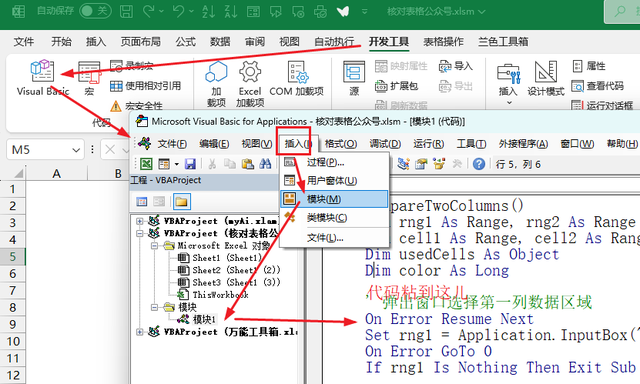This screenshot has height=384, width=640.
Task: Open the VBA 视图(V) menu
Action: 256,144
